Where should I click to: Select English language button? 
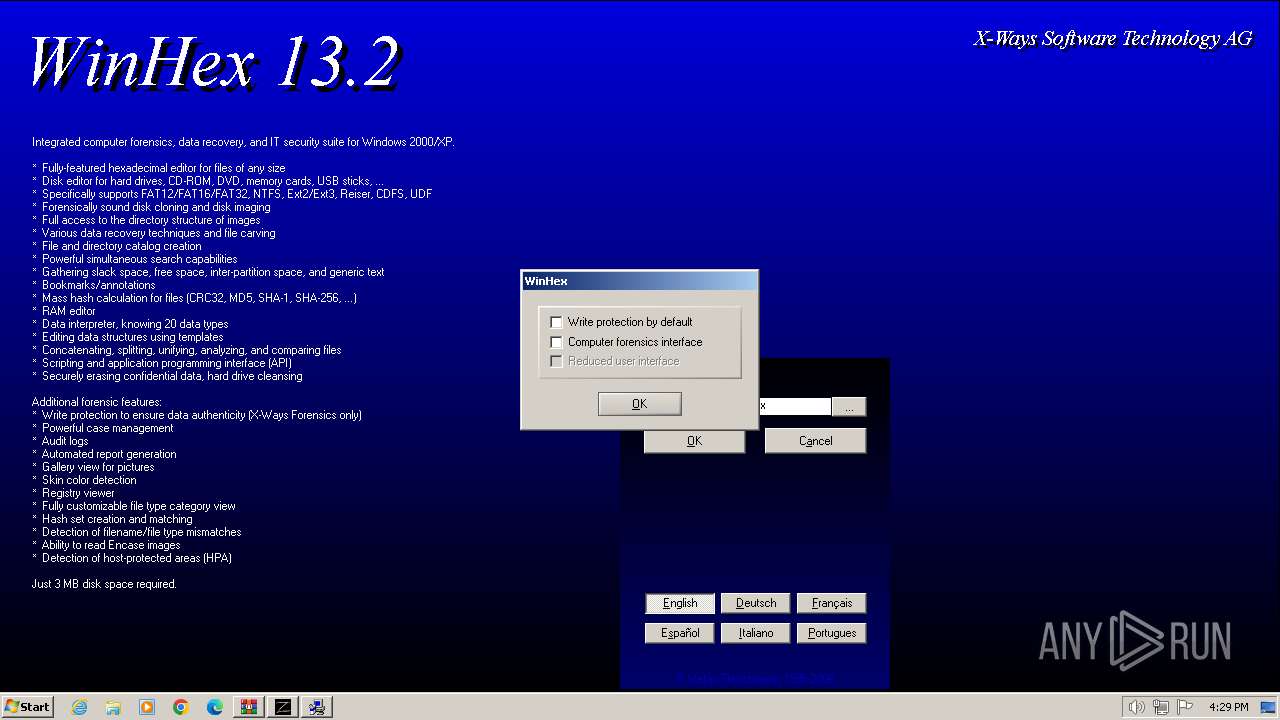tap(680, 603)
